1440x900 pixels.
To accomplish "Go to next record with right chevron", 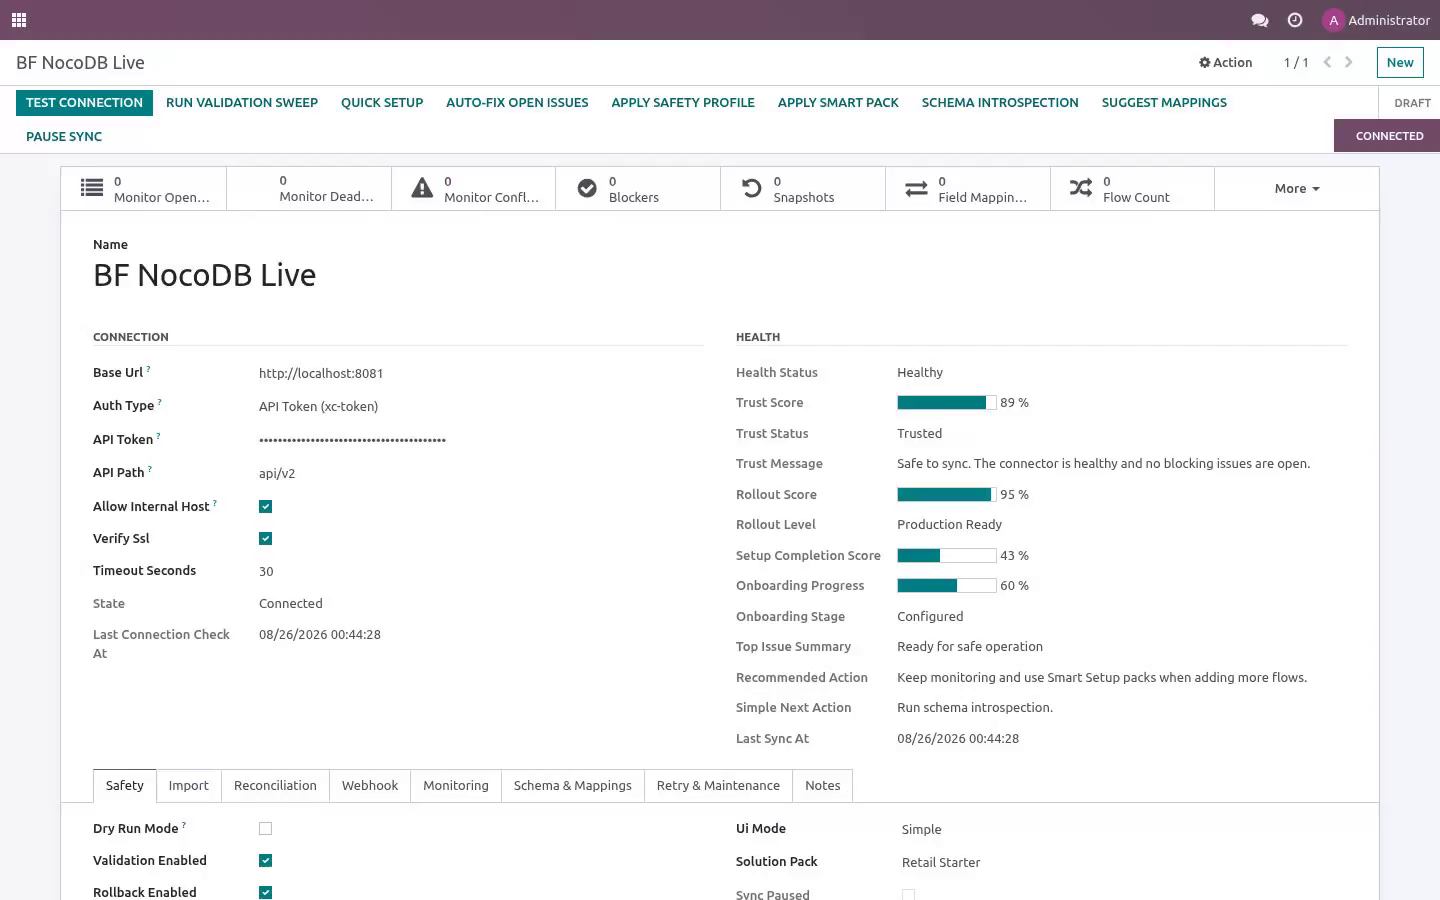I will pos(1349,62).
